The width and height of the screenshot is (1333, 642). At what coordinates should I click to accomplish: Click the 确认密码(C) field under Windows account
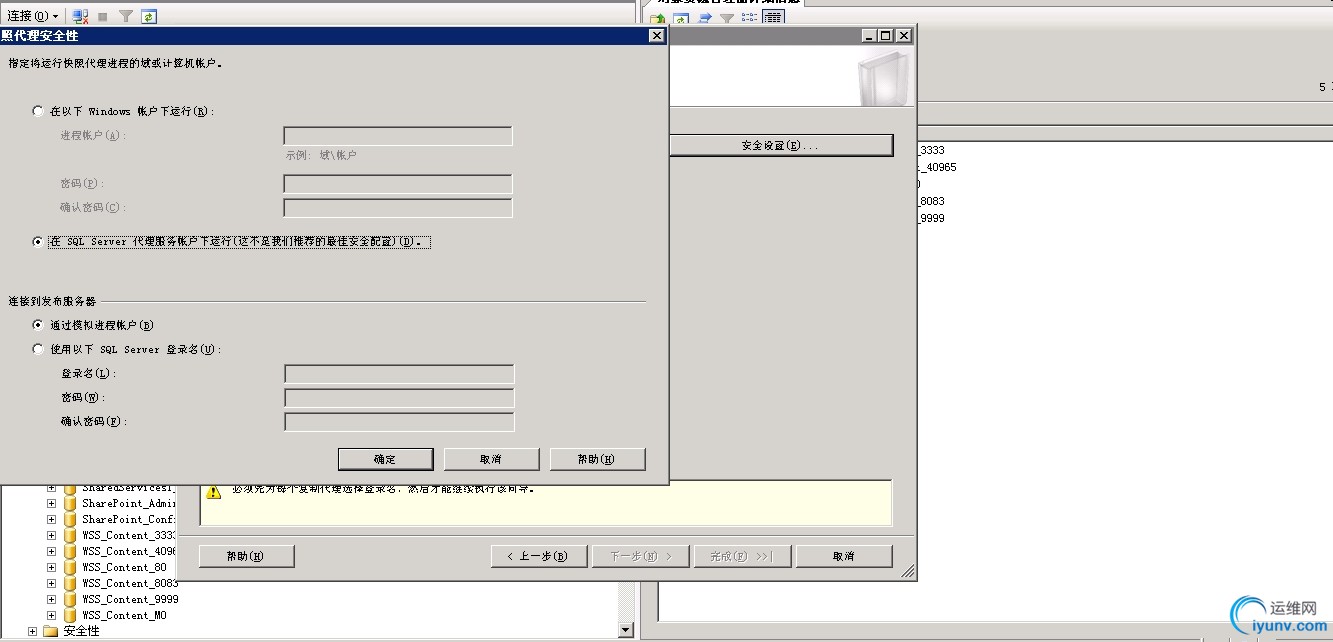click(x=398, y=208)
